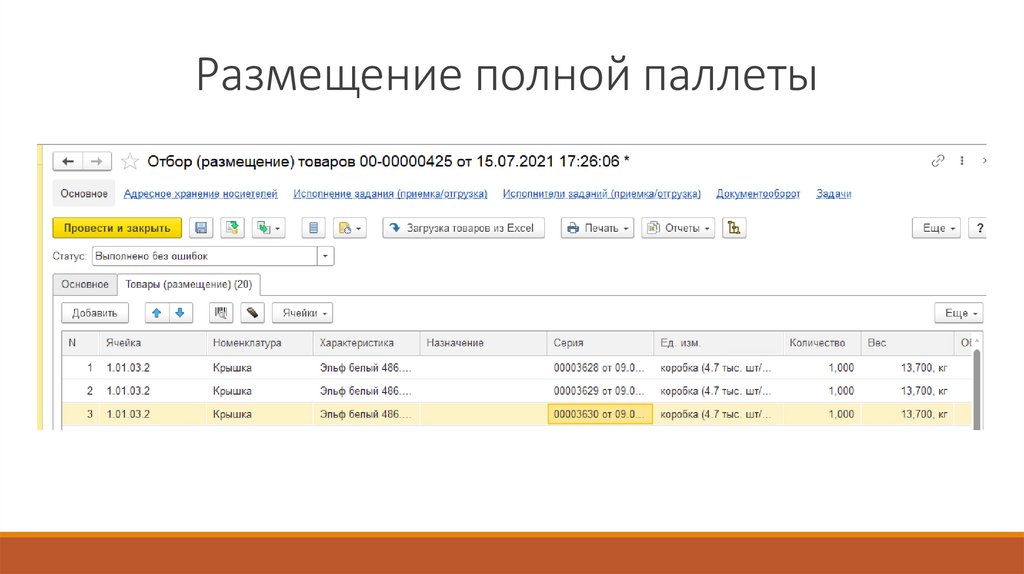Screen dimensions: 1024x574
Task: Open the Статус dropdown list
Action: 326,256
